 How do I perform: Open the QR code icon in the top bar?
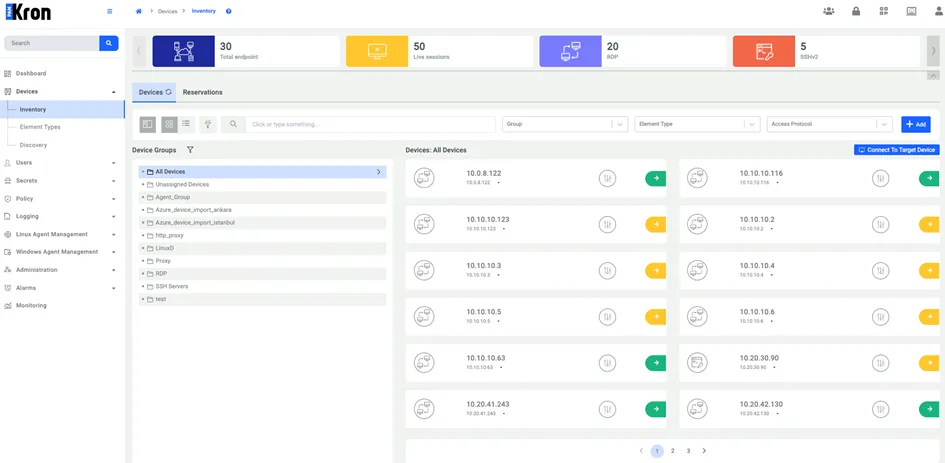click(x=884, y=11)
